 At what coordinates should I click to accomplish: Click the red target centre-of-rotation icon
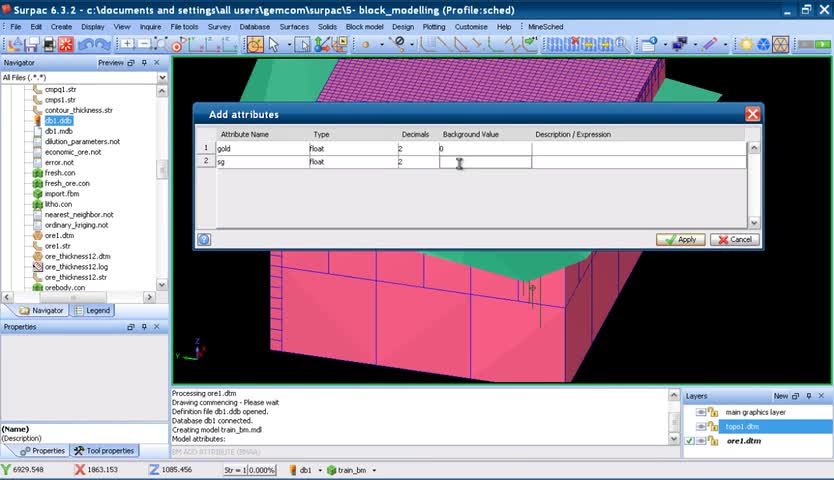[x=178, y=45]
